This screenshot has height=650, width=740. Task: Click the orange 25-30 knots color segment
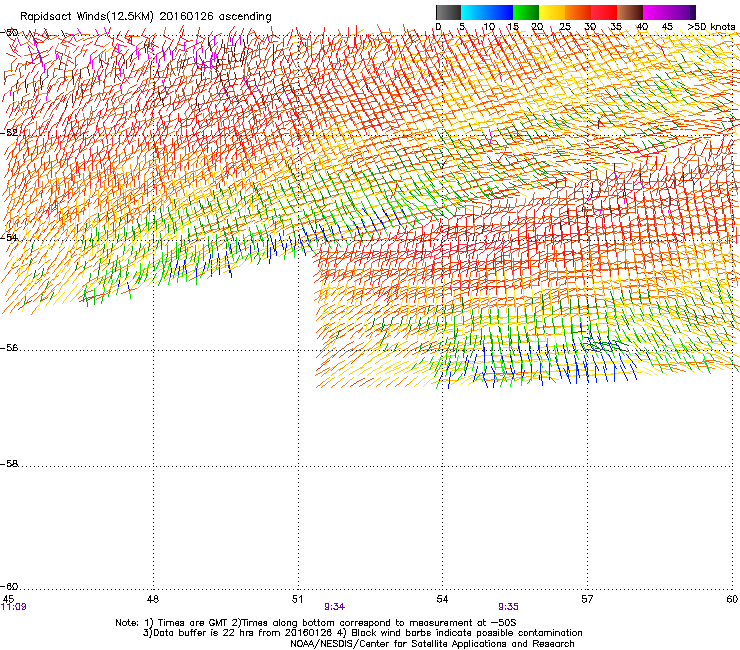(x=578, y=12)
